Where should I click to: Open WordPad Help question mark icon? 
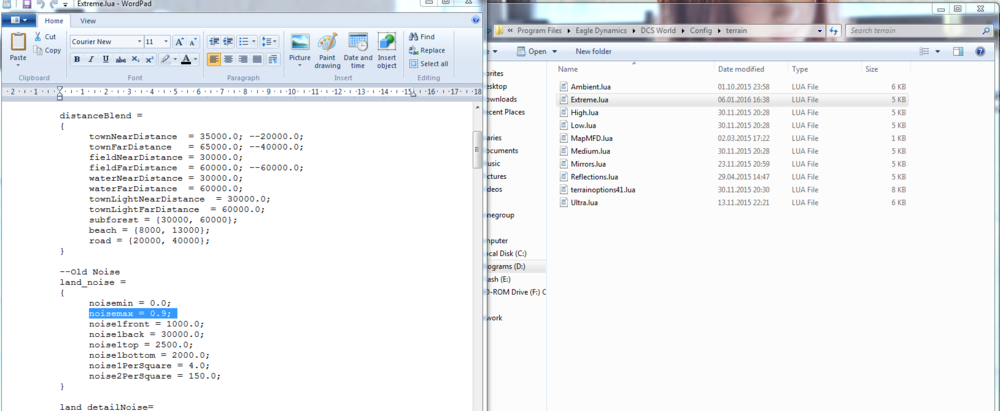pos(475,20)
